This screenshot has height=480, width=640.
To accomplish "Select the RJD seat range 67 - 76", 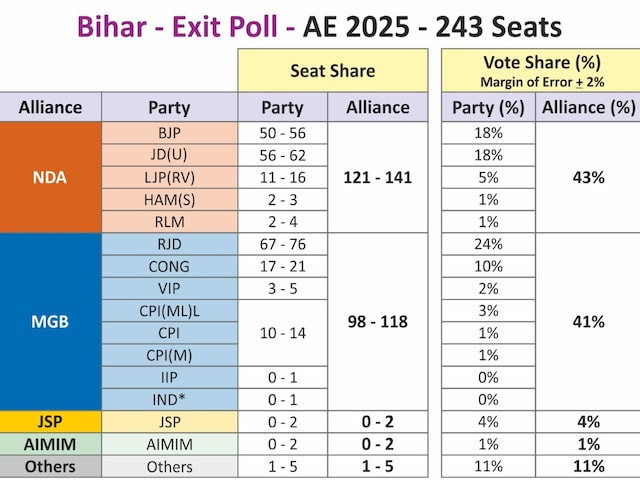I will tap(282, 244).
